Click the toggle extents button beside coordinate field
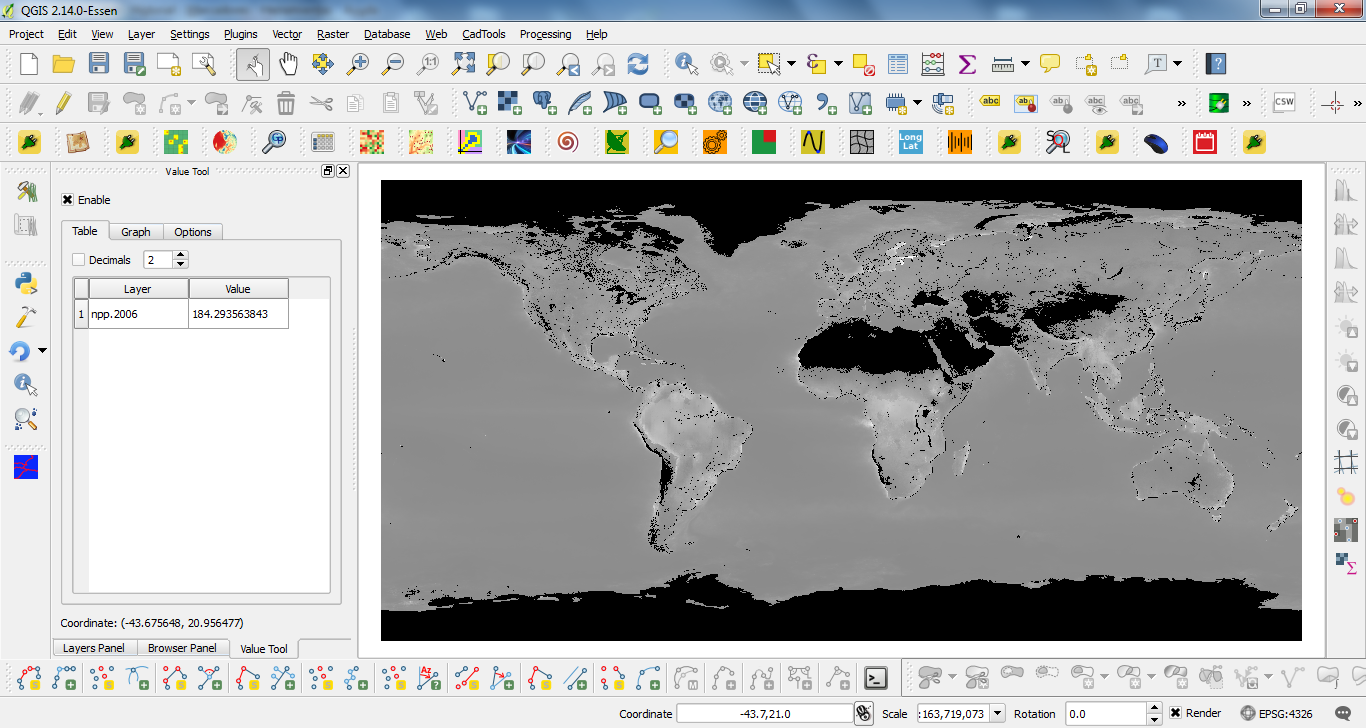Image resolution: width=1366 pixels, height=728 pixels. coord(864,713)
